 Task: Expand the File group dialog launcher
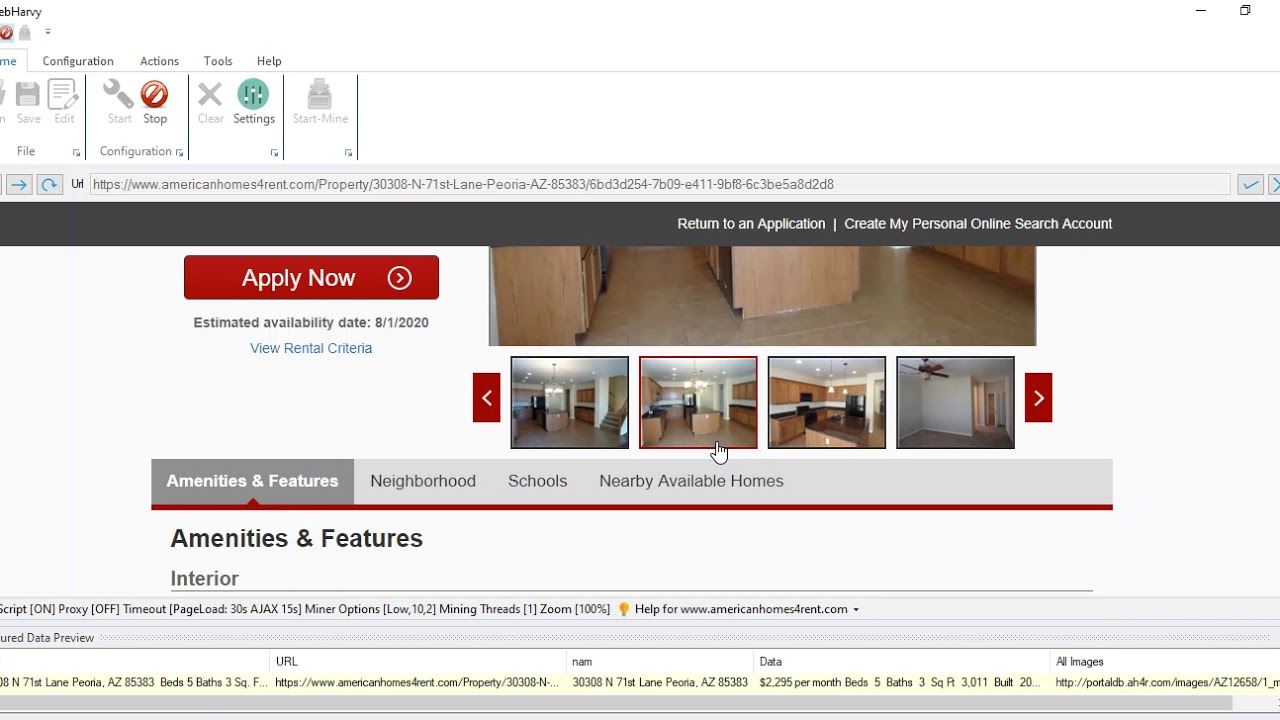click(x=76, y=153)
